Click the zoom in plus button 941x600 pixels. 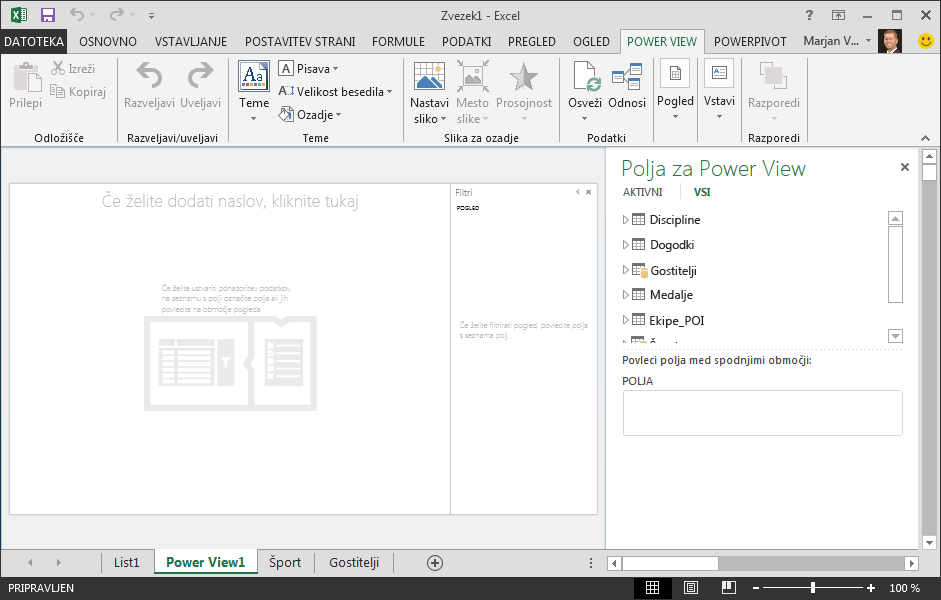pos(870,588)
